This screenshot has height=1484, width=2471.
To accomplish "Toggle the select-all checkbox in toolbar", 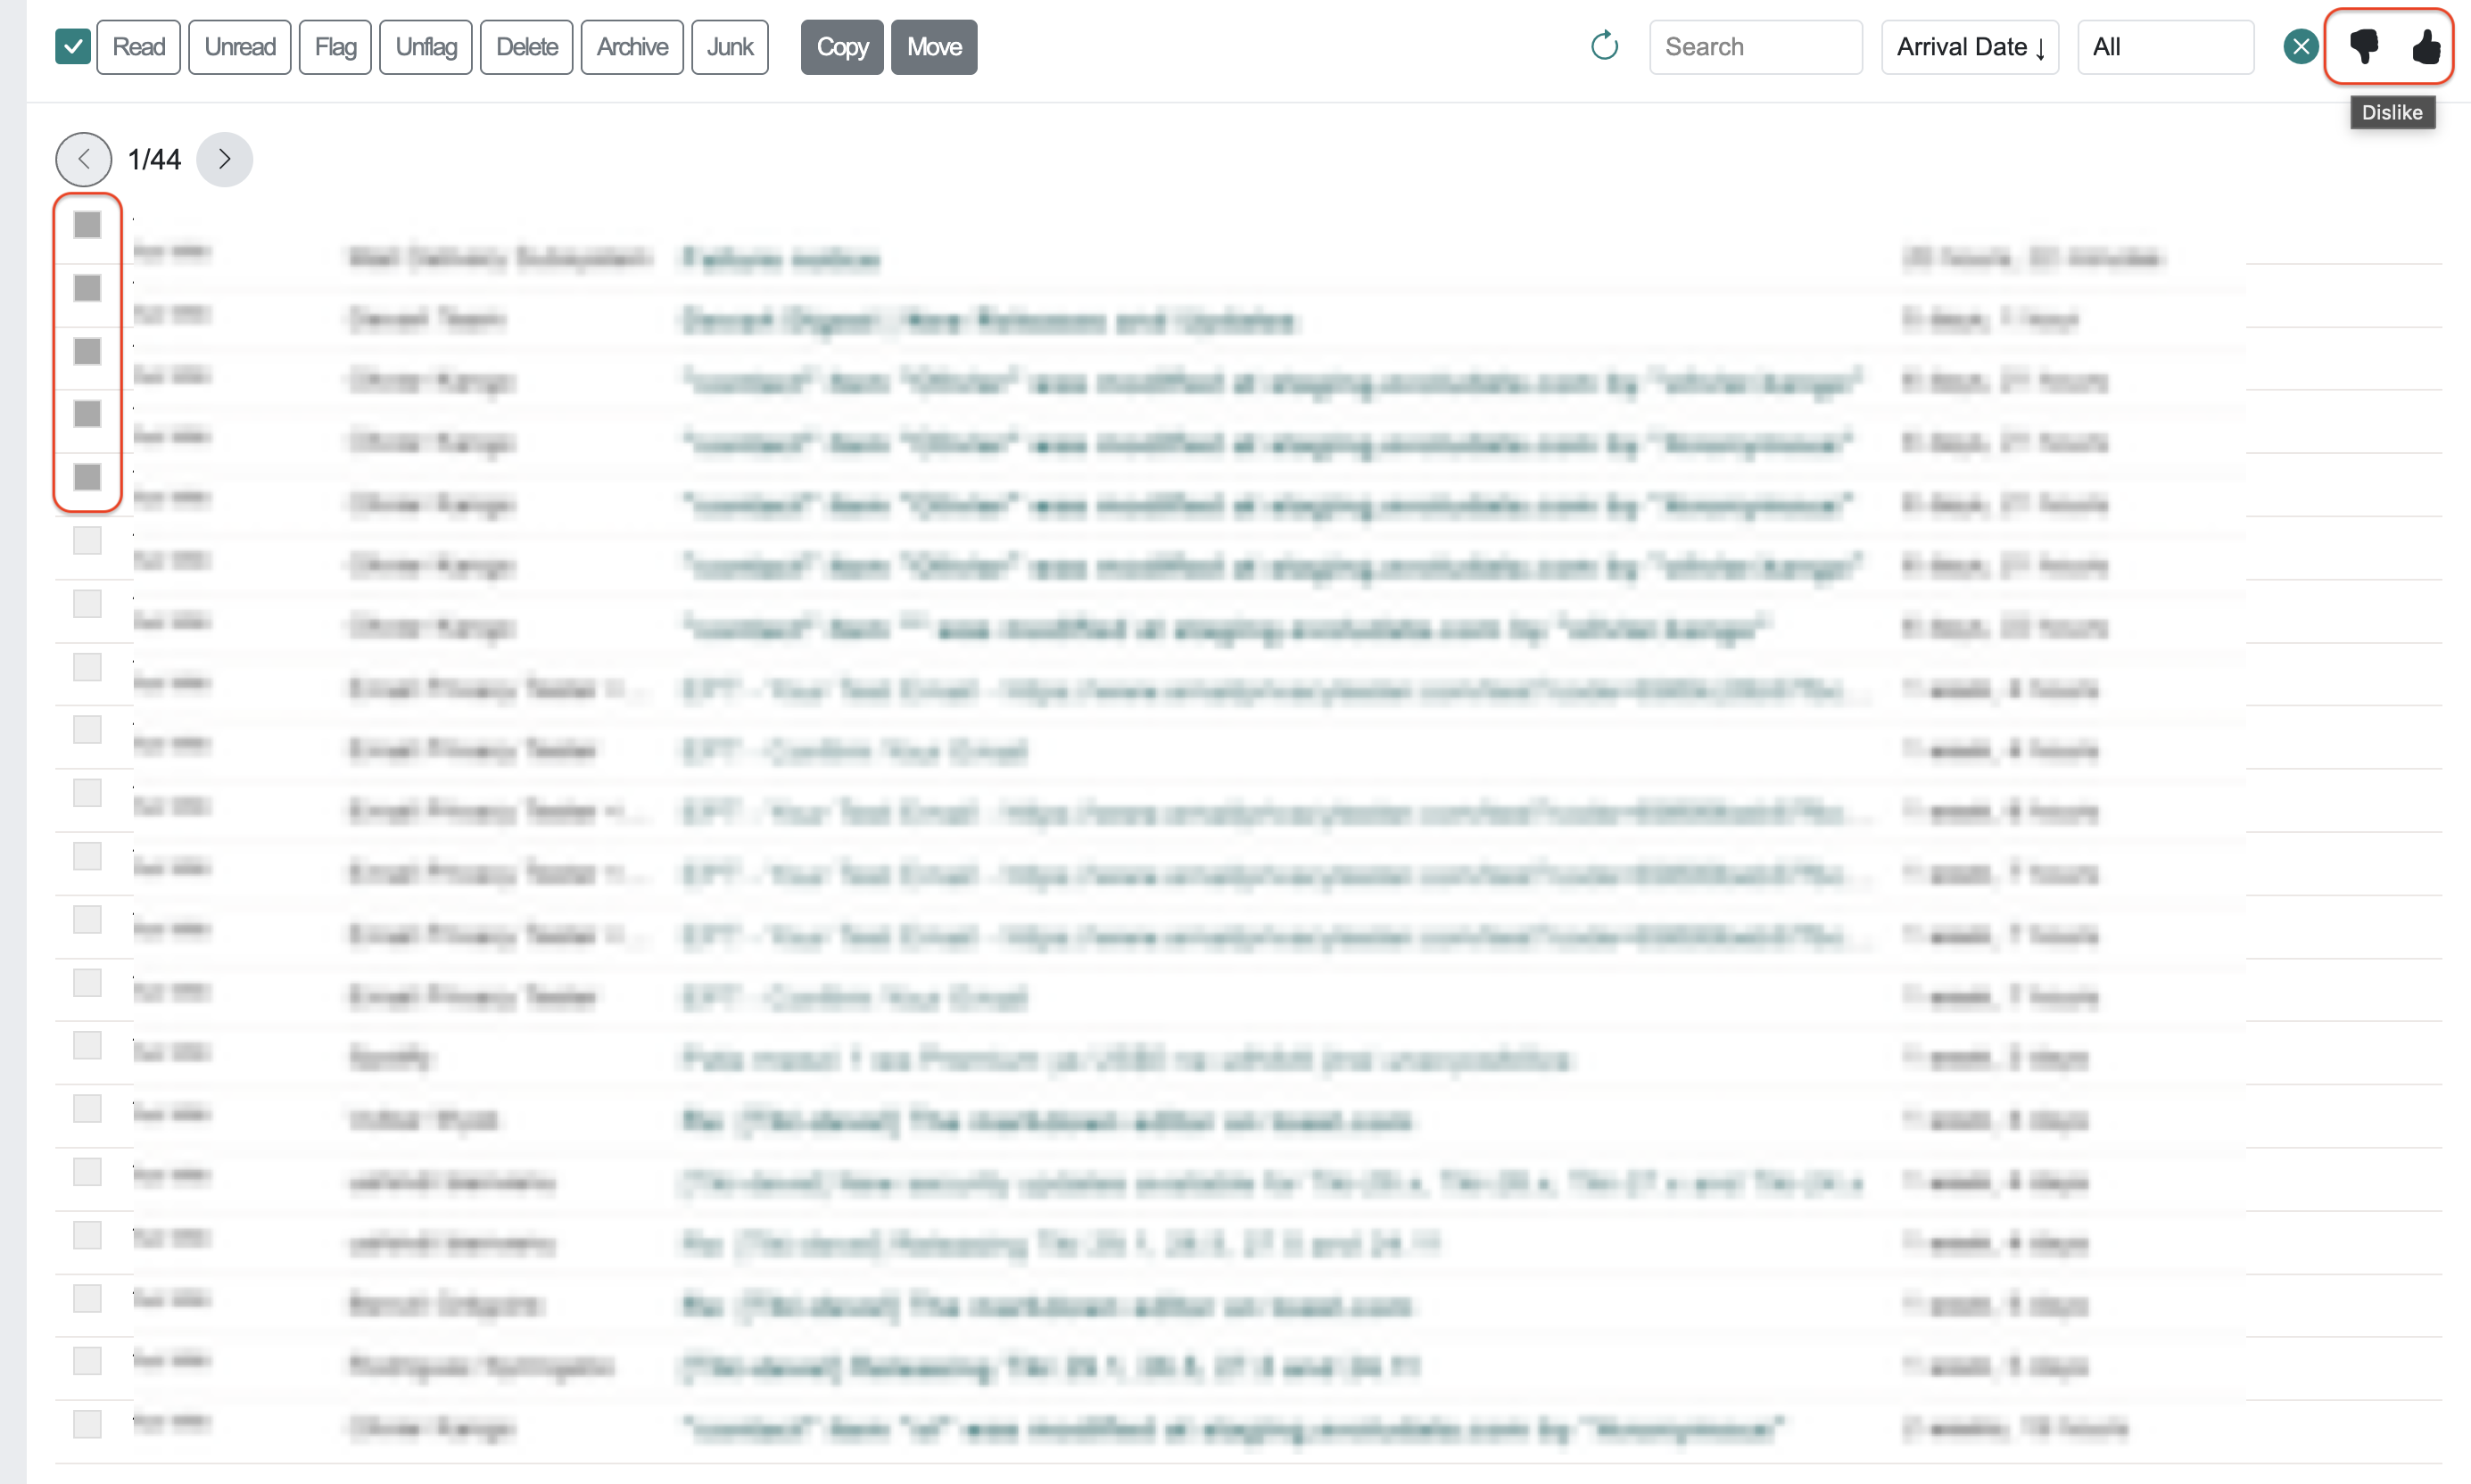I will pyautogui.click(x=73, y=46).
